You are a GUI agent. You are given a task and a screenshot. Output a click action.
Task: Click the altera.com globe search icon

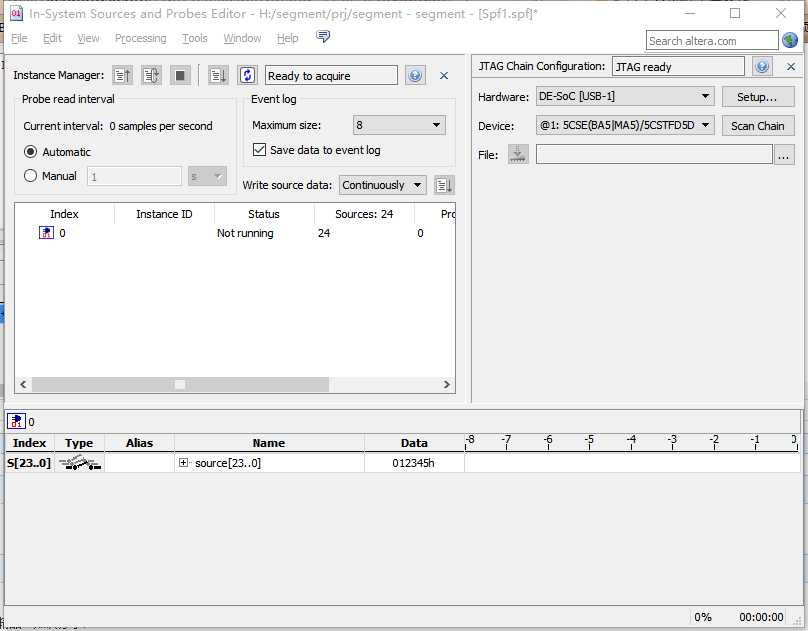pyautogui.click(x=790, y=40)
